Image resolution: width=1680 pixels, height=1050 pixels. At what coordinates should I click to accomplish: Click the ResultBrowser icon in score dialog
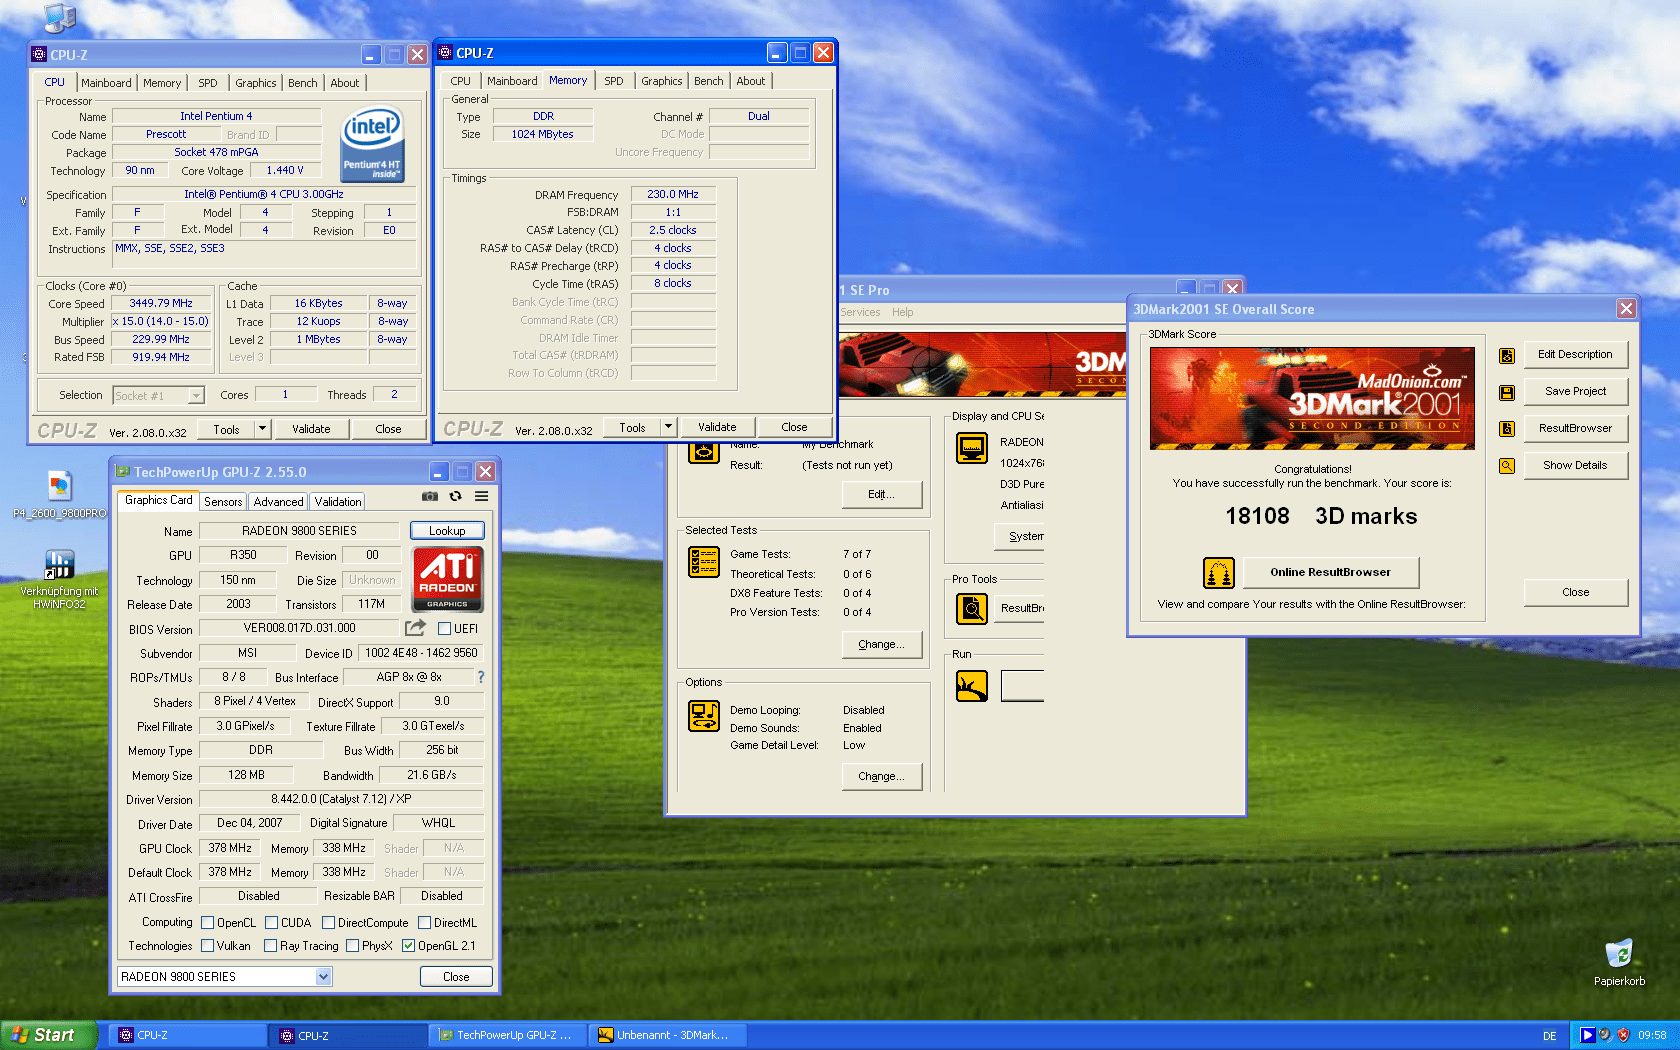point(1507,429)
